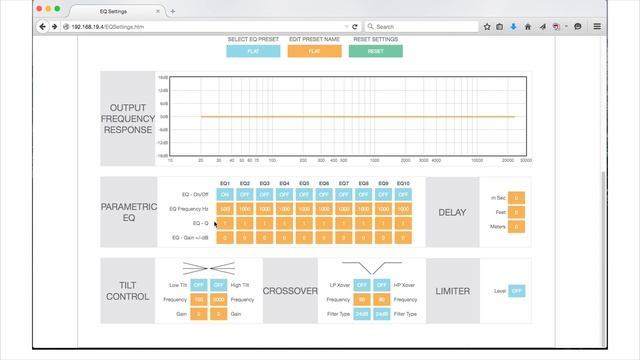Click the paper plane send icon
Screen dimensions: 640x360
click(x=542, y=27)
